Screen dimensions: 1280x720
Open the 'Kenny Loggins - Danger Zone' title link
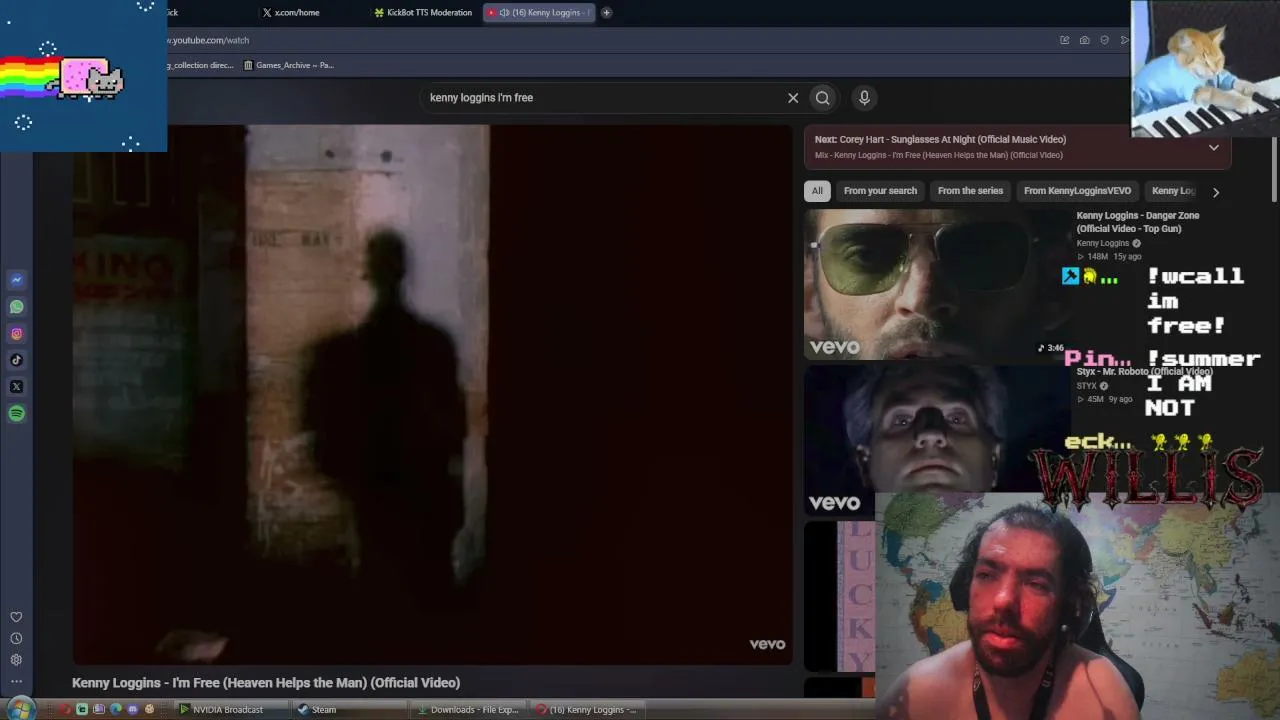1138,222
